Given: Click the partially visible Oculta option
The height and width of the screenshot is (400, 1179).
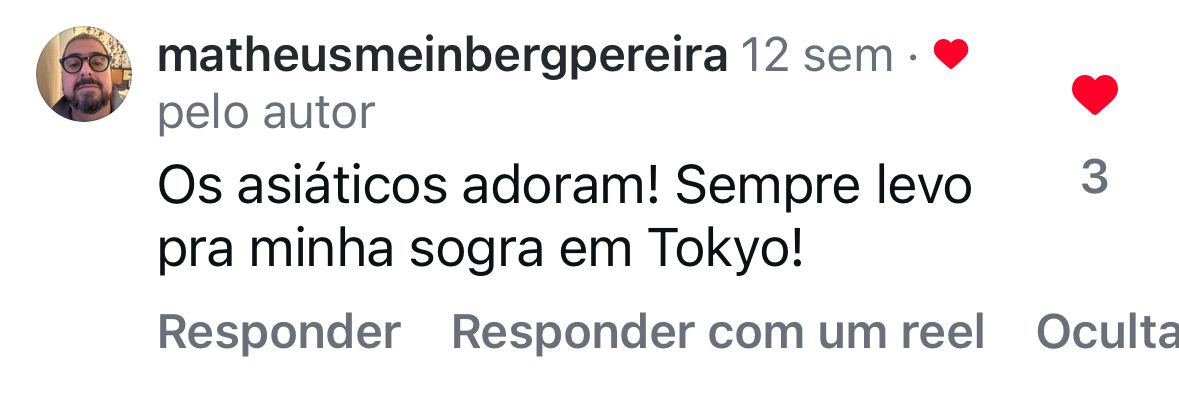Looking at the screenshot, I should (x=1106, y=332).
